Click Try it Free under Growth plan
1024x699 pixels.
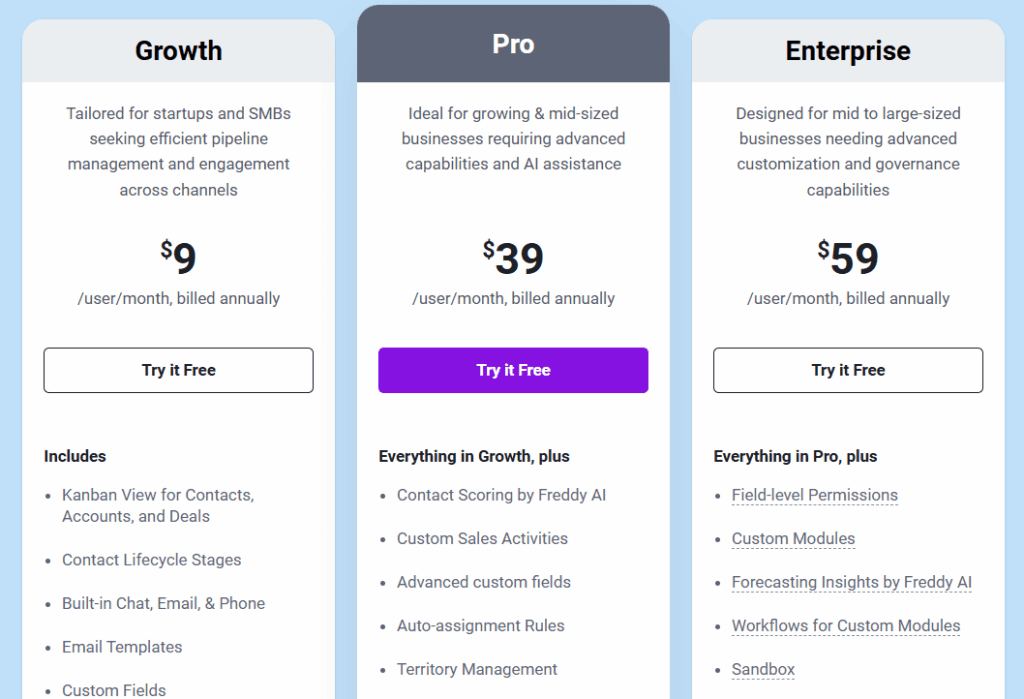pyautogui.click(x=178, y=370)
